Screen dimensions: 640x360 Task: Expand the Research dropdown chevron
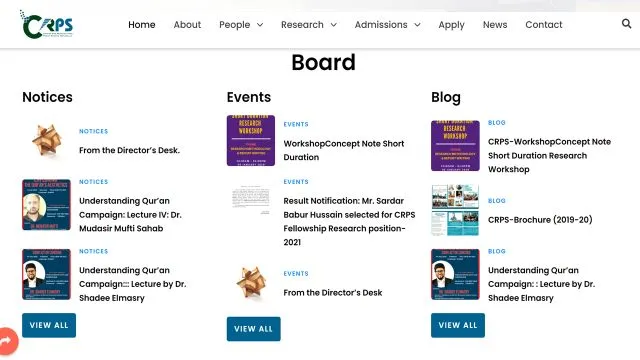[334, 25]
